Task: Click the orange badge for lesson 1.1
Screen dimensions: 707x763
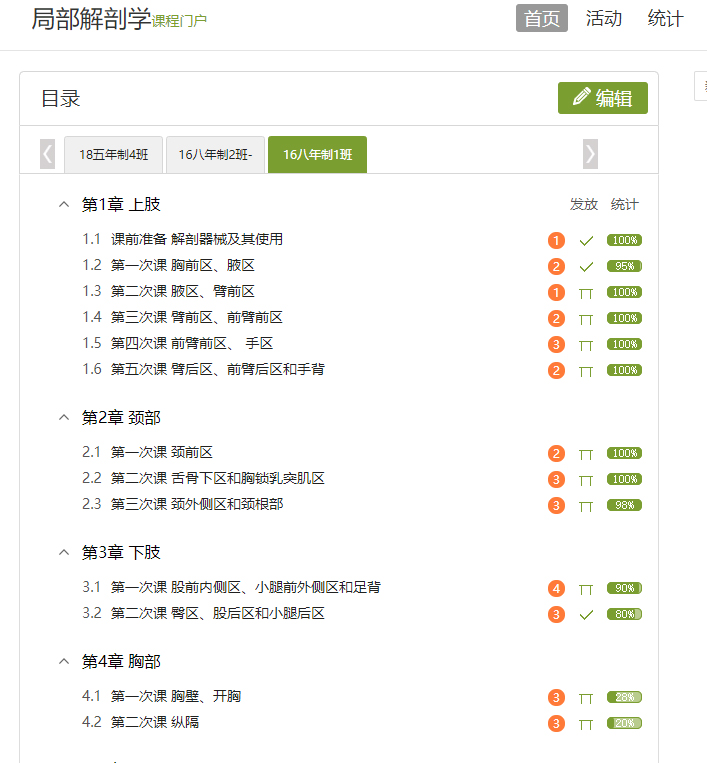Action: pos(557,240)
